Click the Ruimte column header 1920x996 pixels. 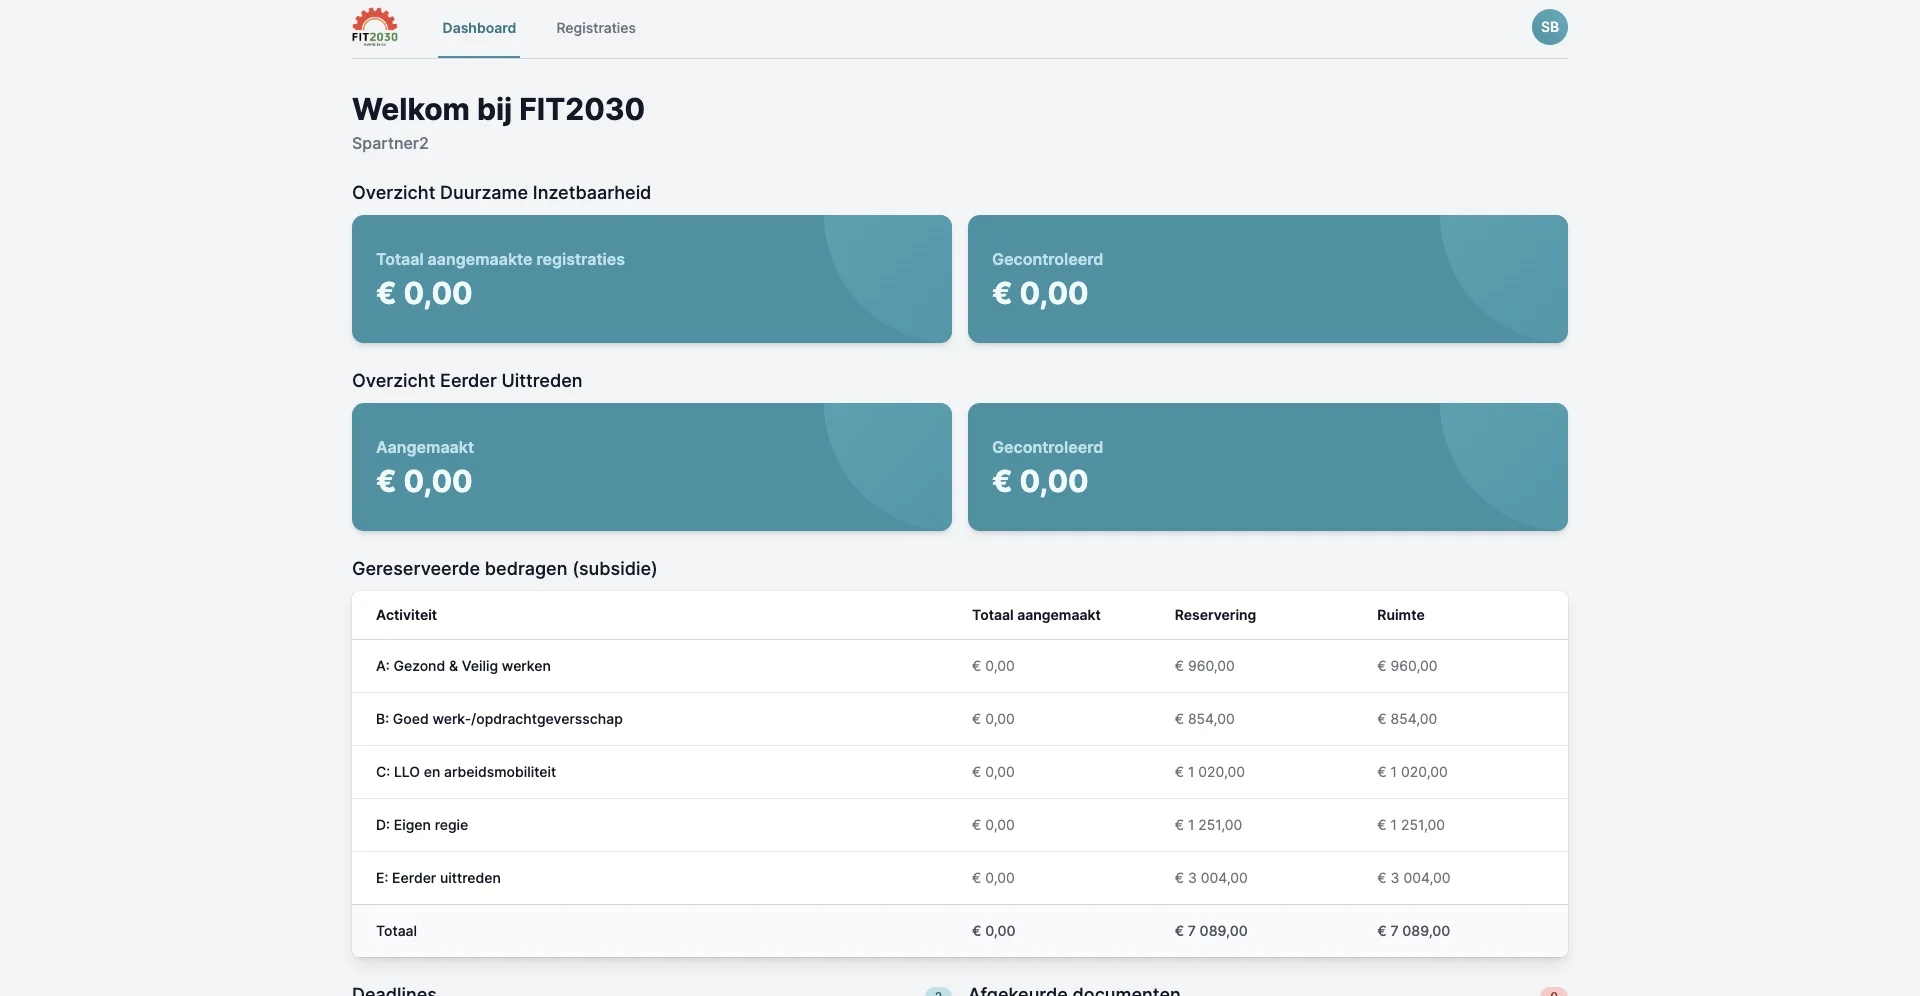(x=1400, y=615)
